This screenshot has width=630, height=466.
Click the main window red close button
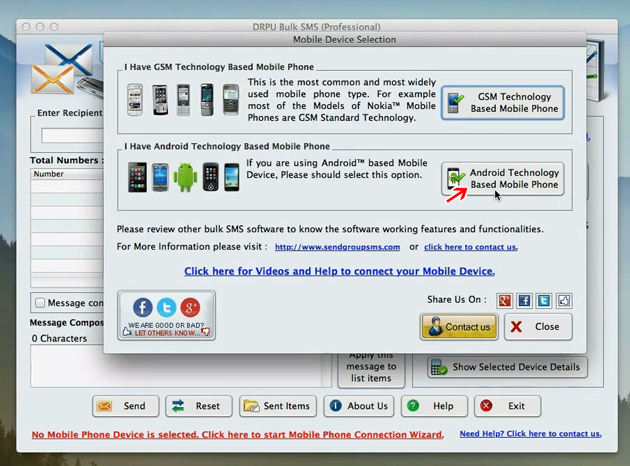click(x=26, y=27)
